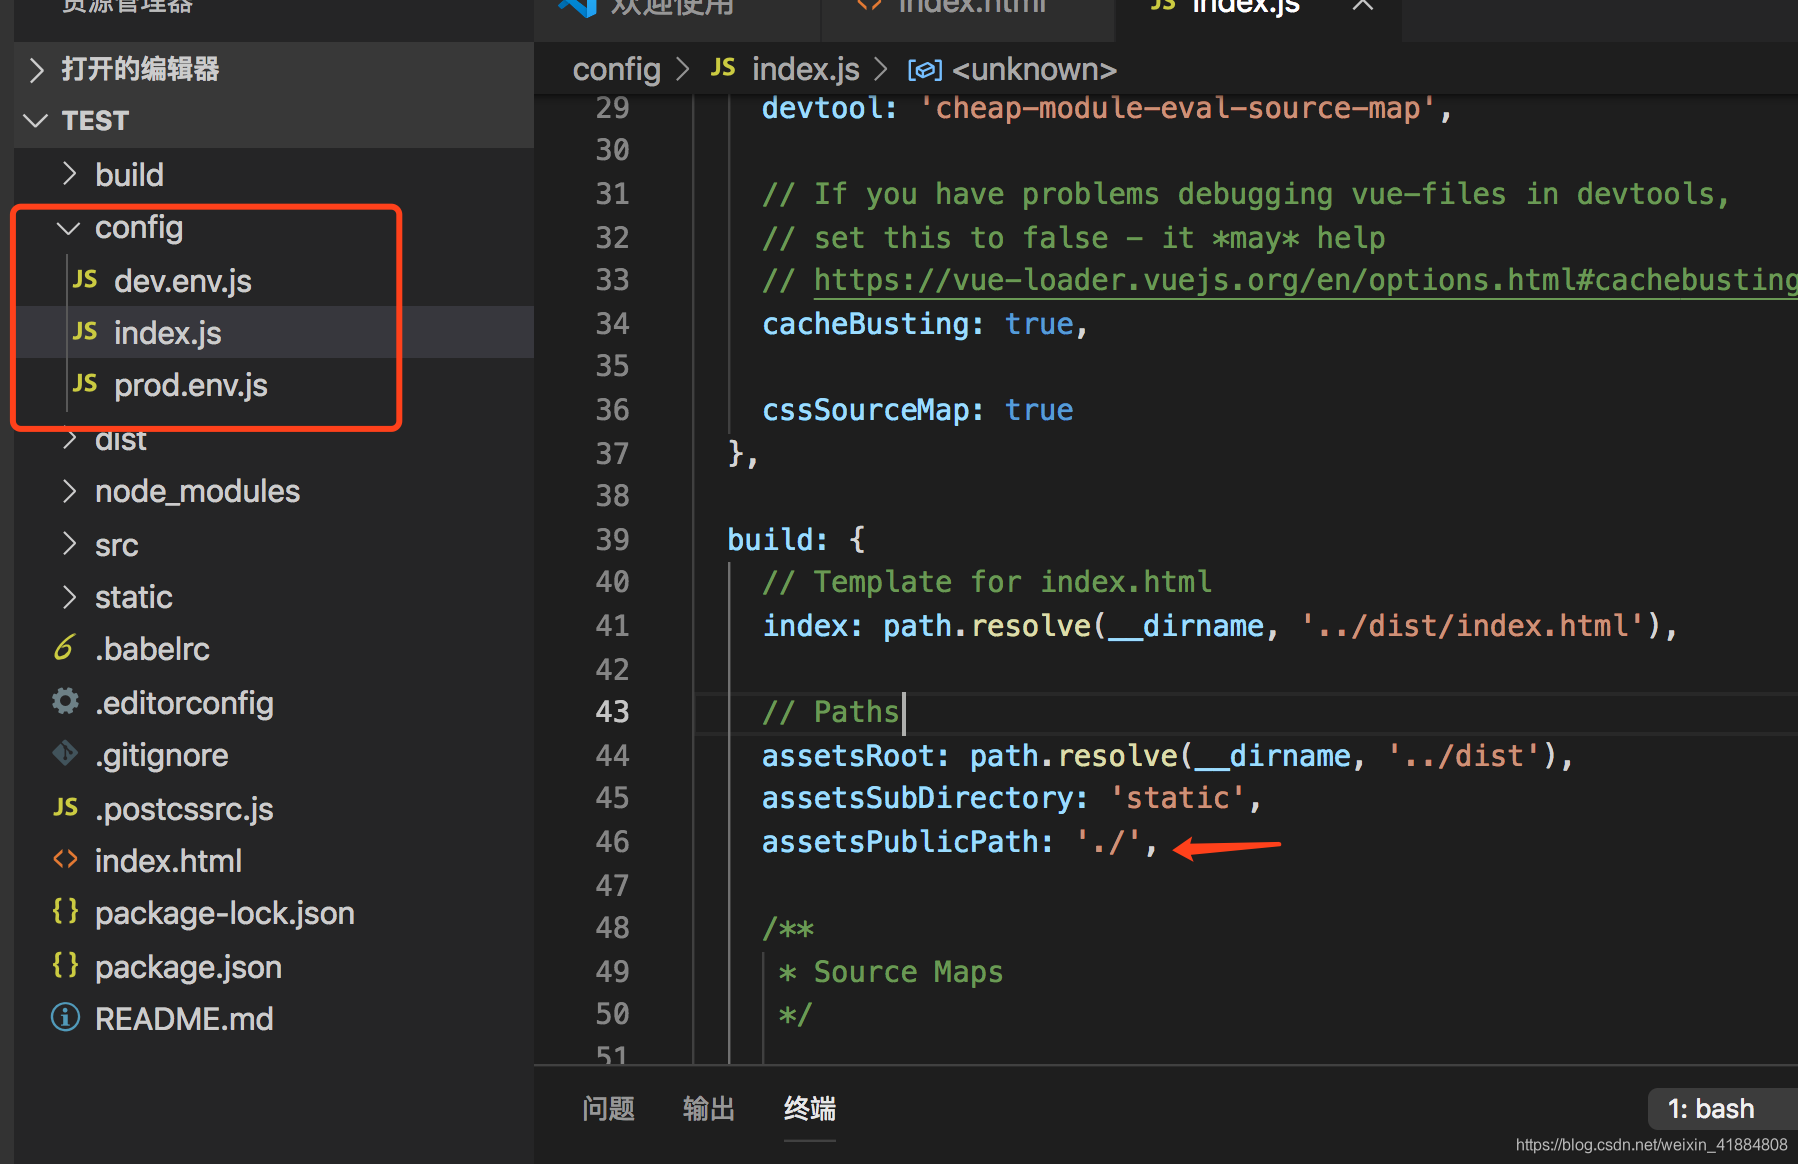Open .postcssrc.js file
Viewport: 1798px width, 1164px height.
coord(184,809)
